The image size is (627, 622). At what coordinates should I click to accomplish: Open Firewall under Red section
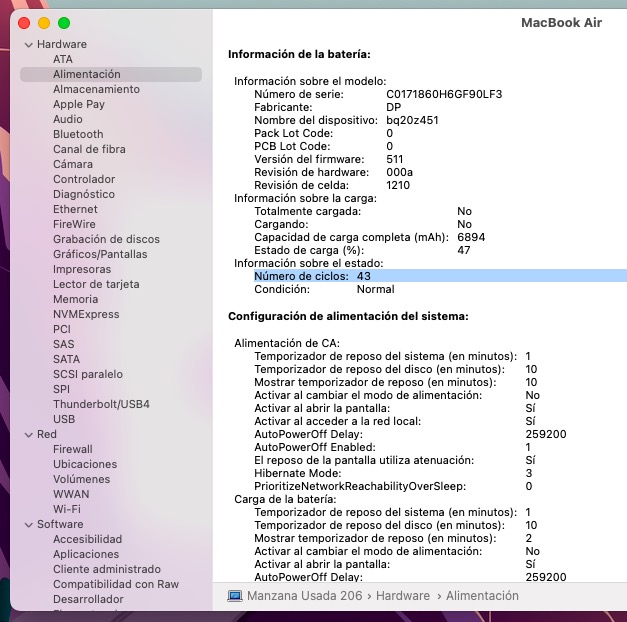pyautogui.click(x=72, y=449)
